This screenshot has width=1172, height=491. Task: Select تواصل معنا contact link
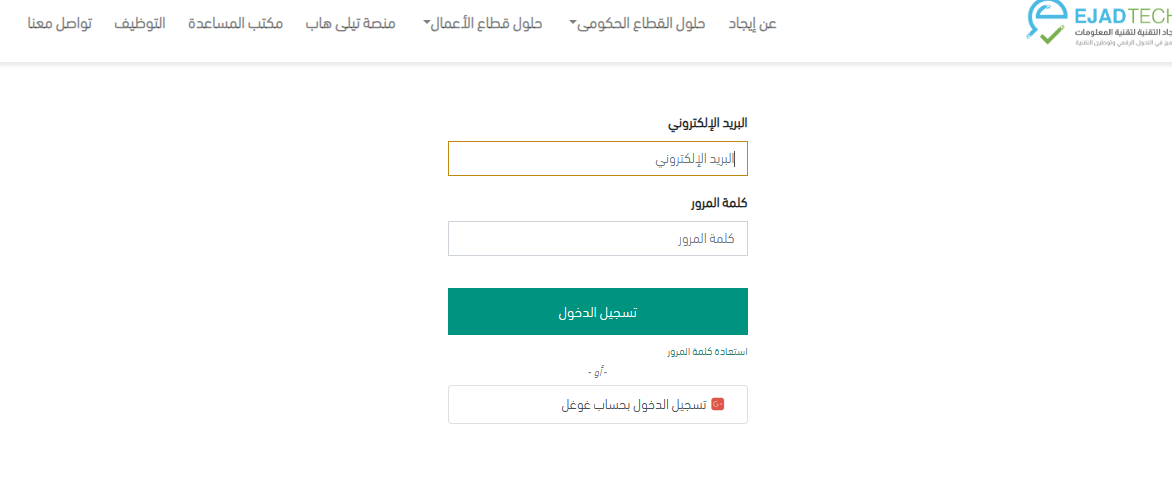(60, 23)
